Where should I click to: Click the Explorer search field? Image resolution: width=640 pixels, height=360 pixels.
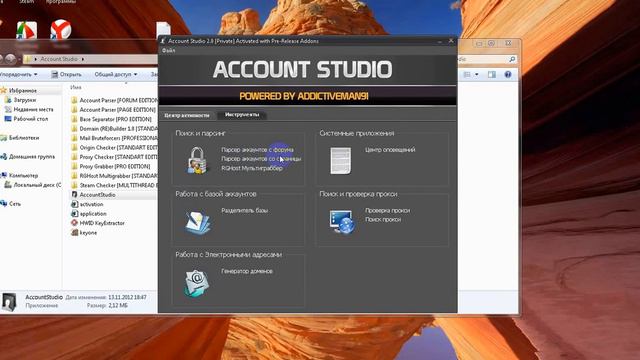pyautogui.click(x=487, y=59)
